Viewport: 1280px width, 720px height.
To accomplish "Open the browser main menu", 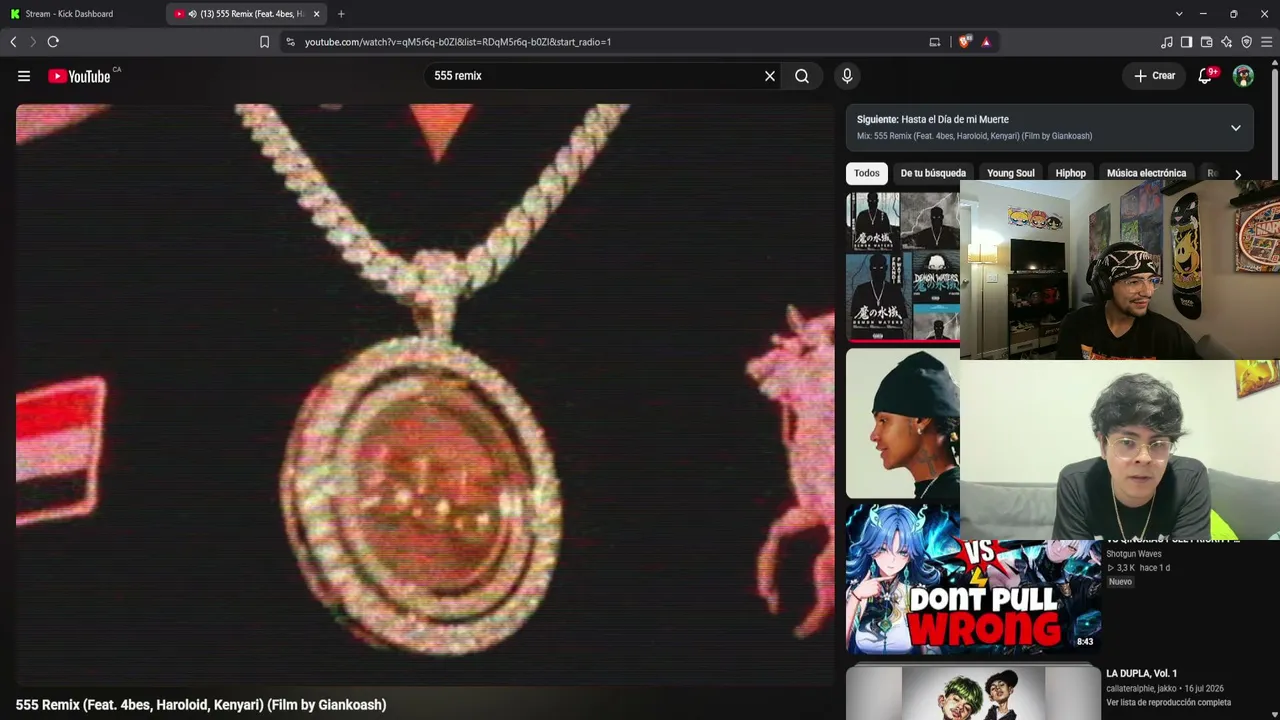I will (x=1266, y=42).
